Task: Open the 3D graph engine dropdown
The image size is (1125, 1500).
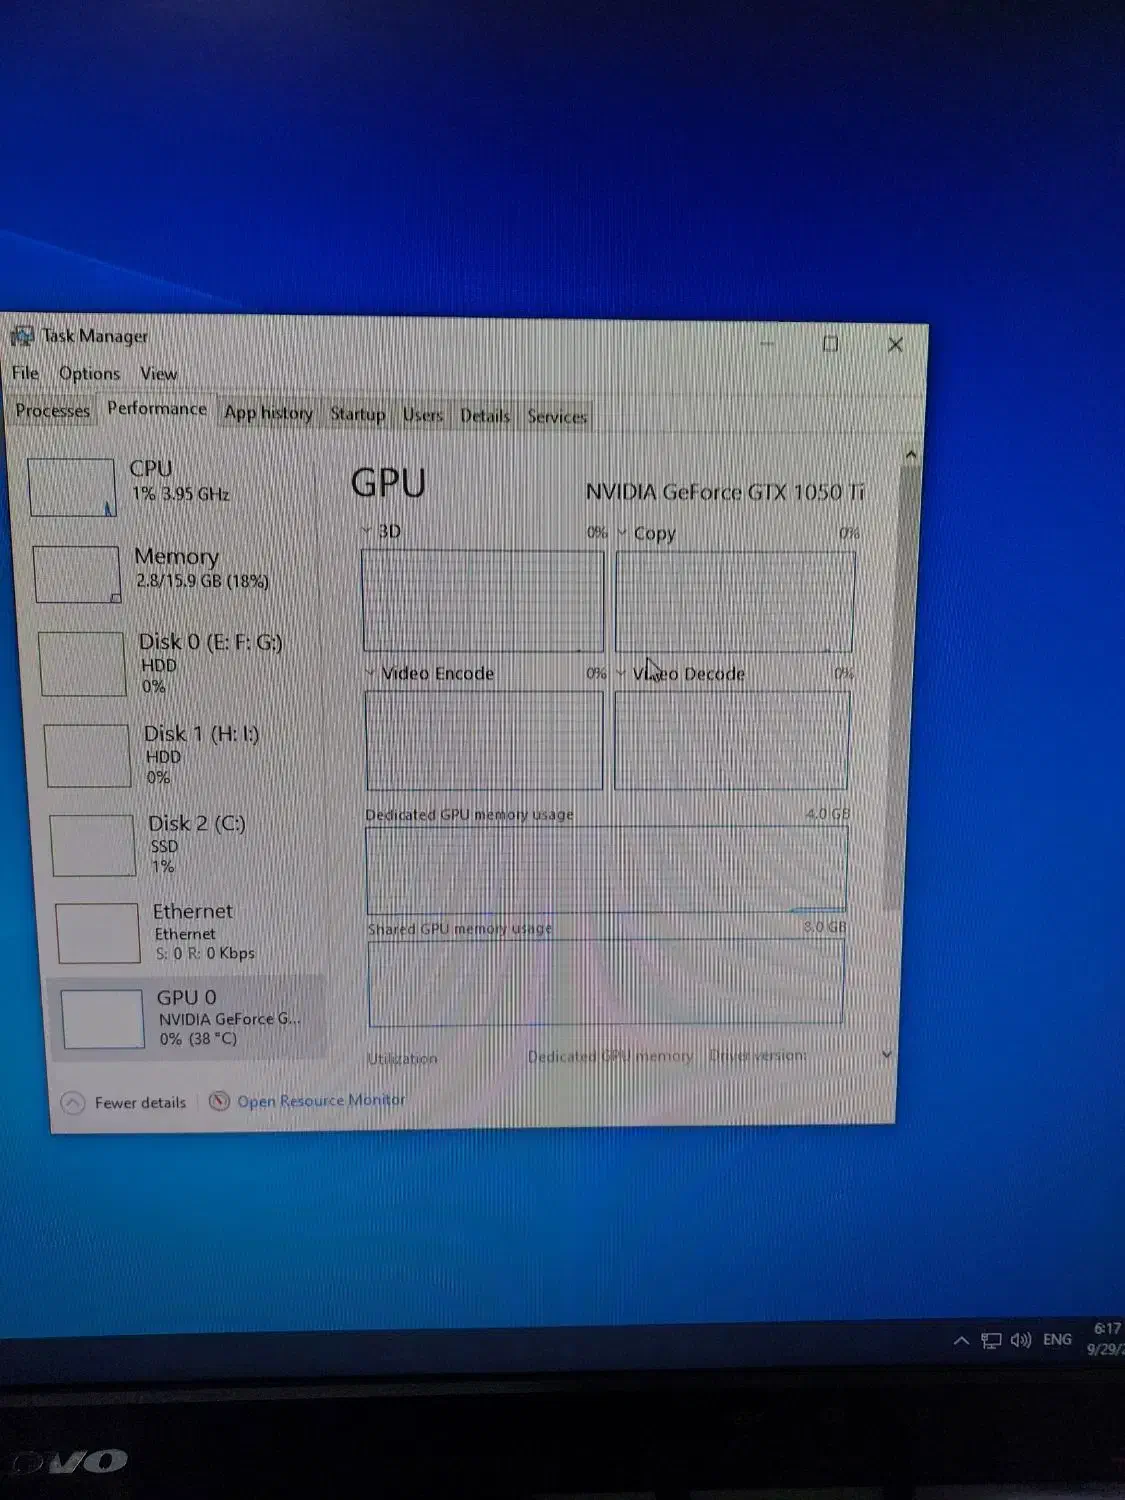Action: pyautogui.click(x=366, y=530)
